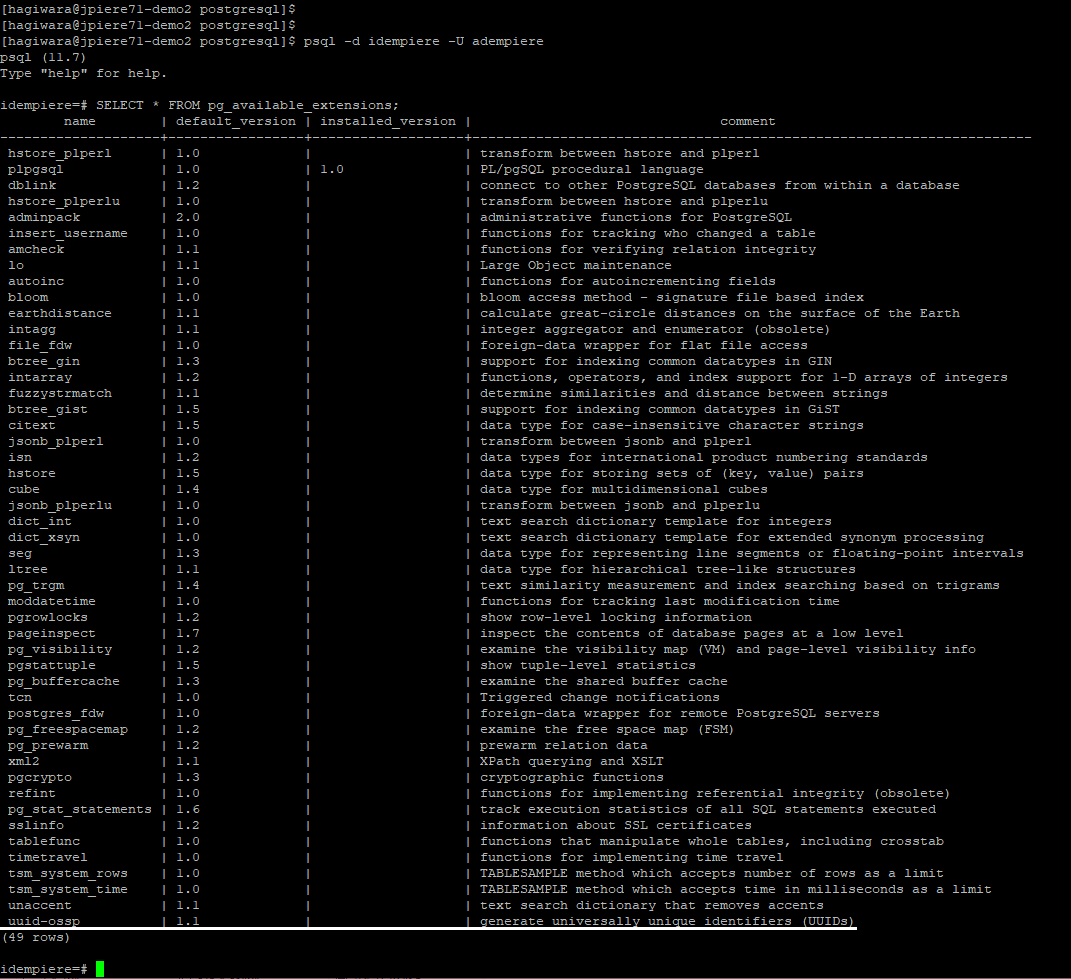Select the dblink row in the table

tap(31, 184)
